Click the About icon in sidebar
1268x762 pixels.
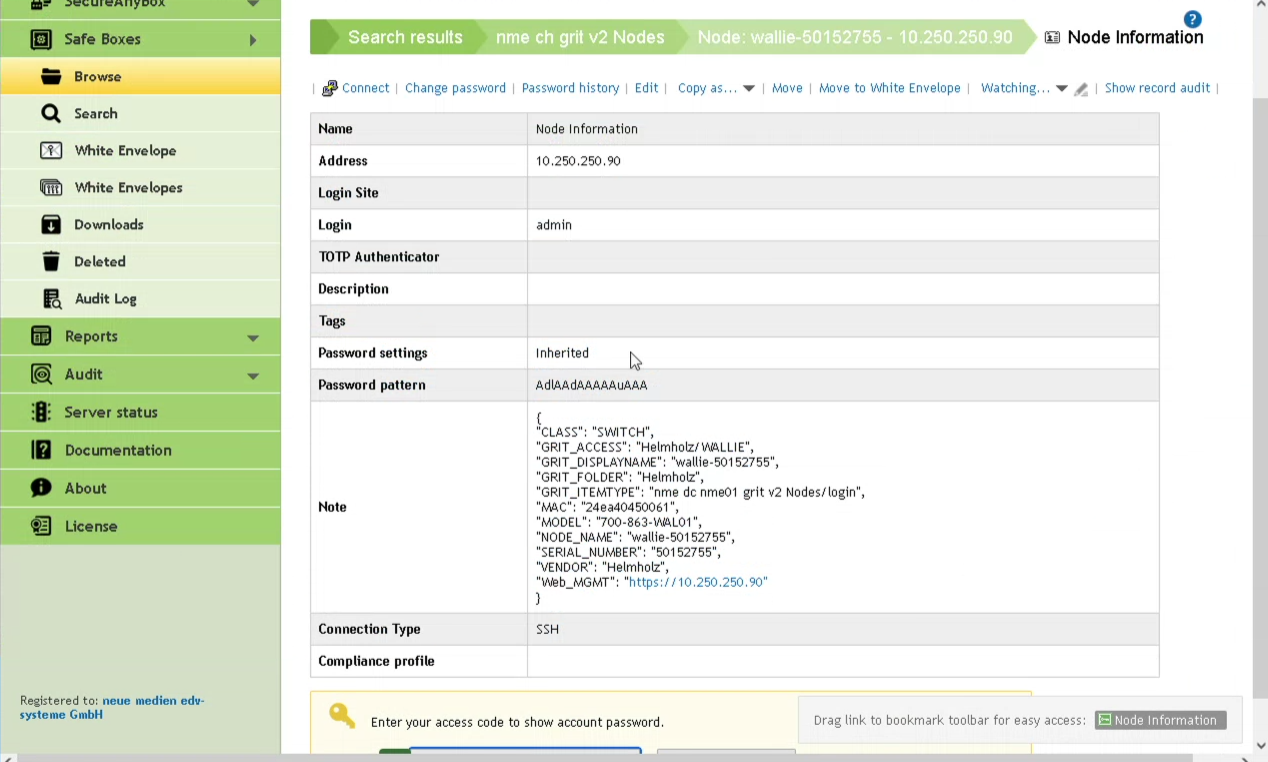click(x=41, y=488)
